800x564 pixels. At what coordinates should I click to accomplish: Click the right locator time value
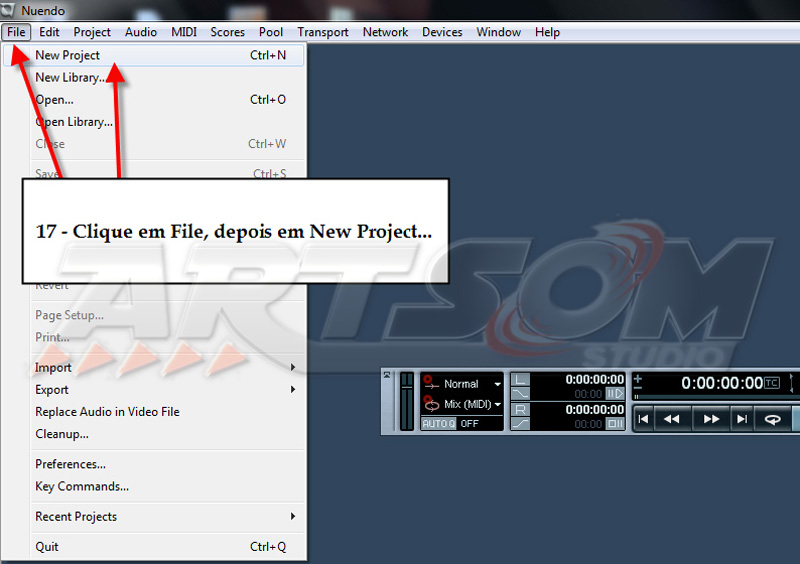[x=594, y=409]
